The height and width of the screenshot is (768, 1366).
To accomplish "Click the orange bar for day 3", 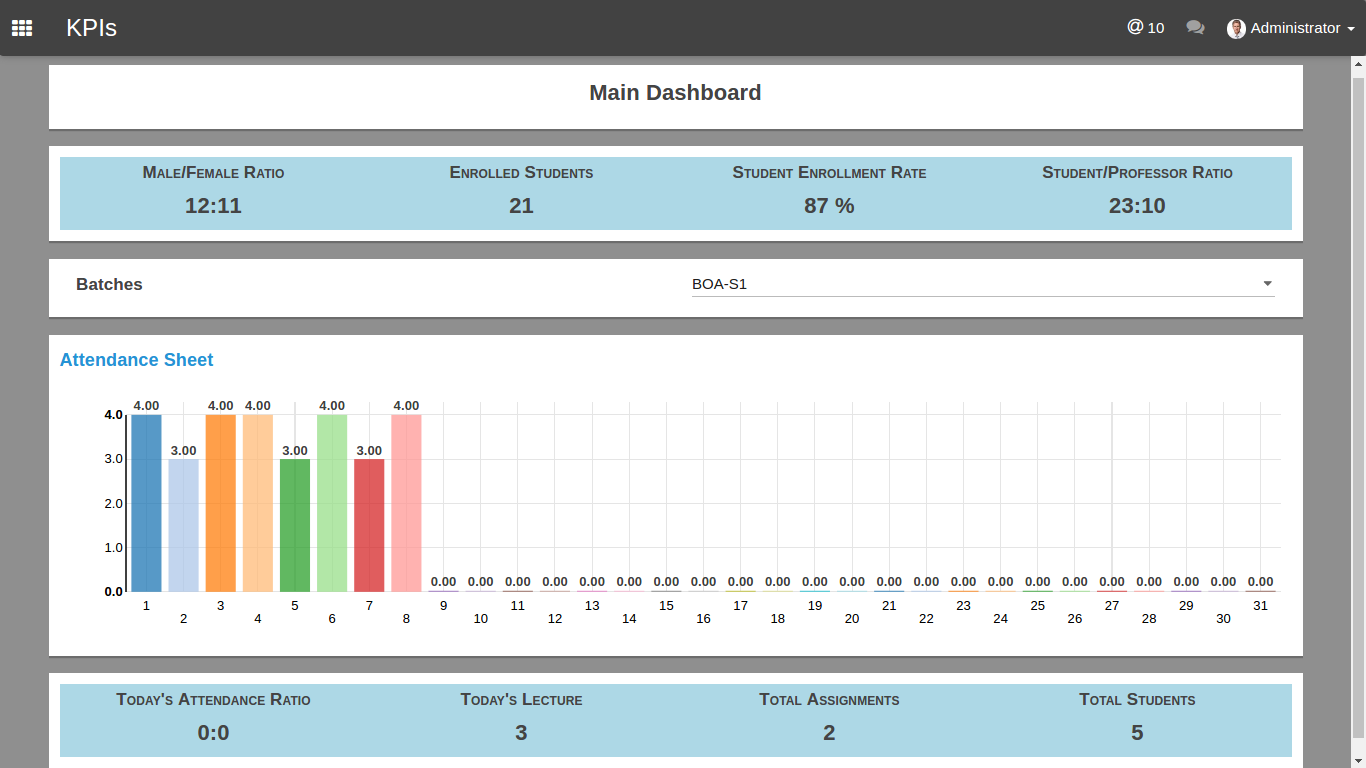I will tap(221, 503).
